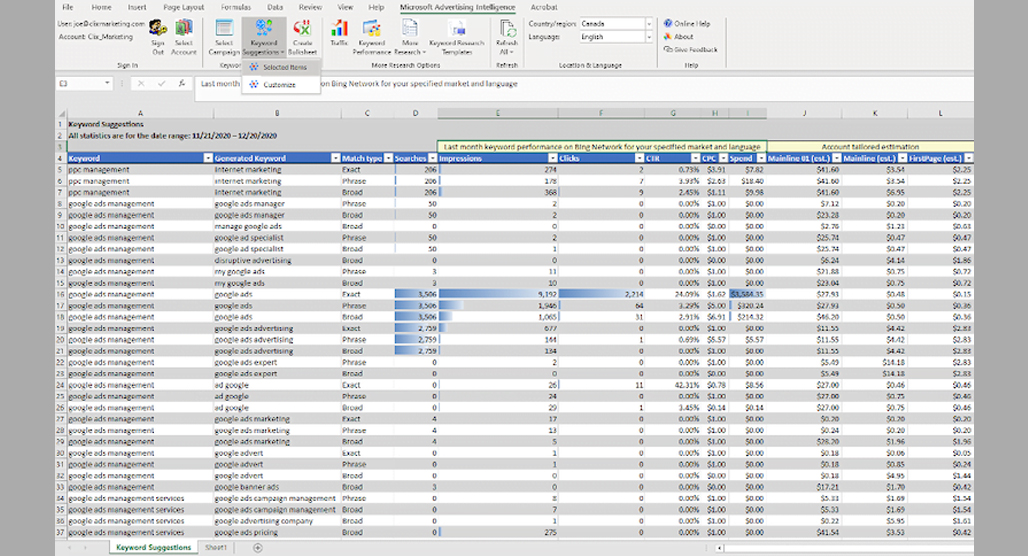Select row 16 header

(x=61, y=294)
